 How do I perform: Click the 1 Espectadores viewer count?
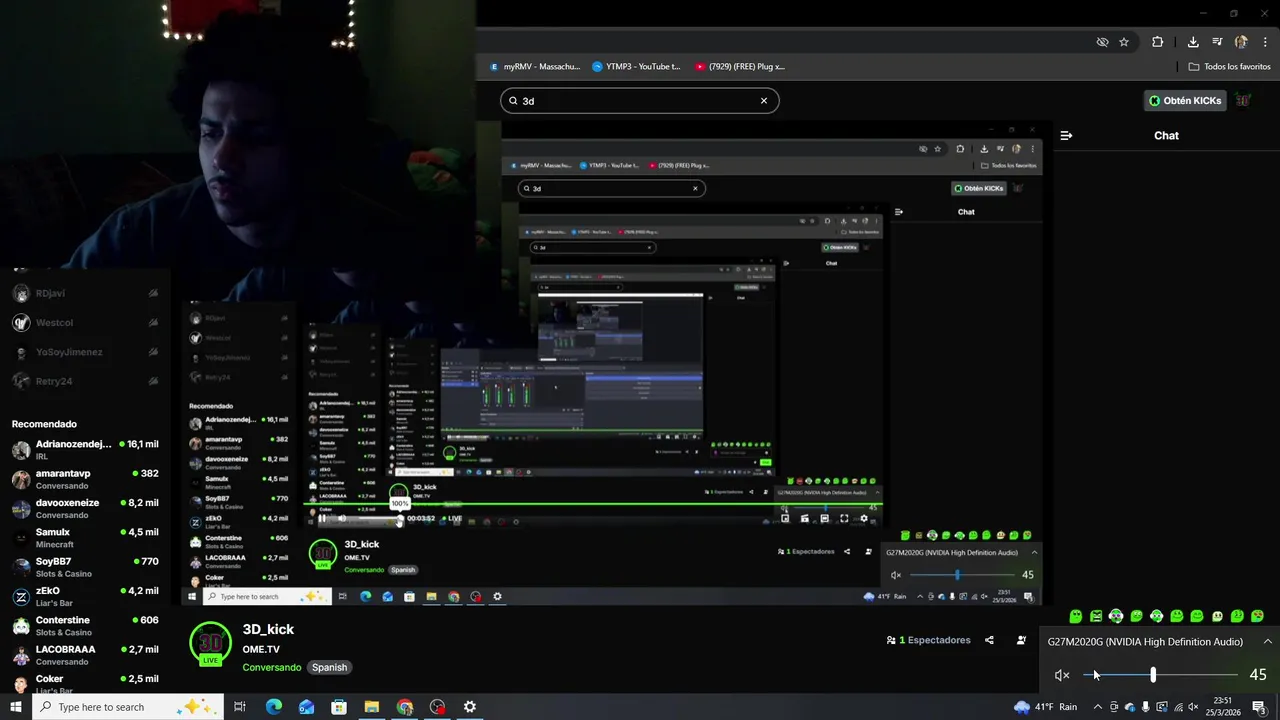pyautogui.click(x=928, y=640)
